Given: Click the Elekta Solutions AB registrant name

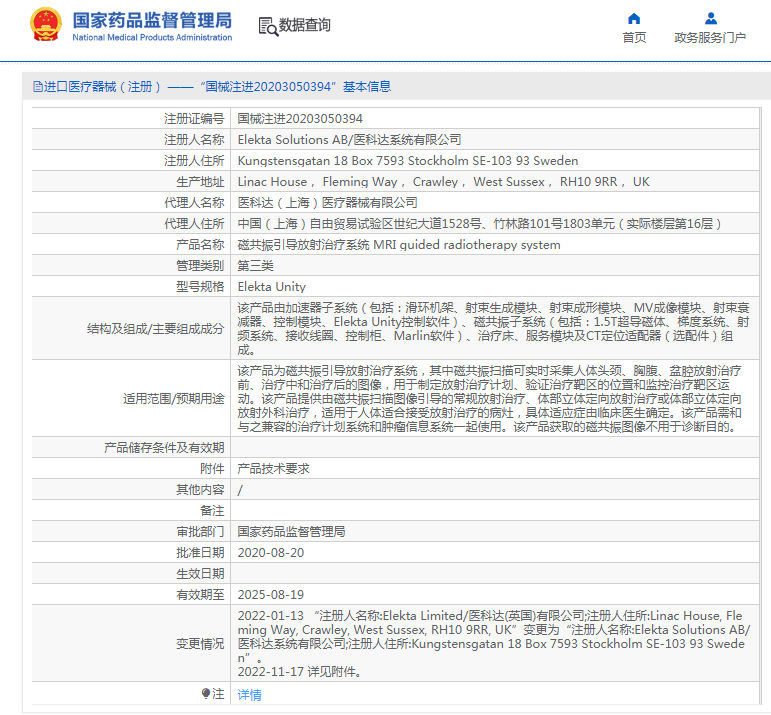Looking at the screenshot, I should pos(349,140).
